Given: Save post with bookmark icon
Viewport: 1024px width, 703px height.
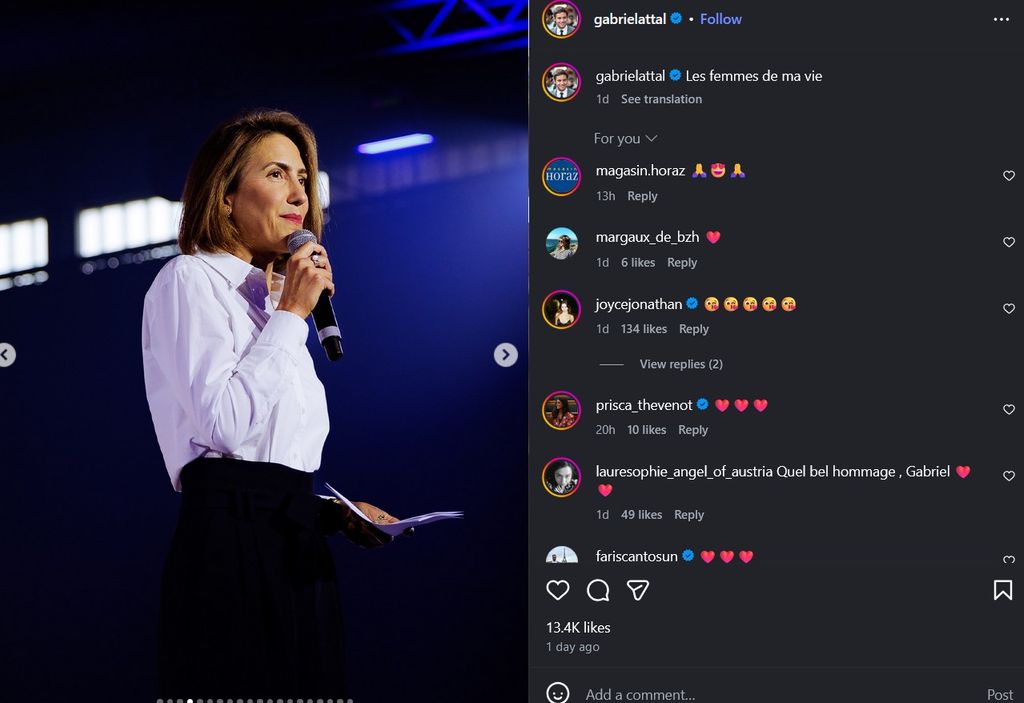Looking at the screenshot, I should [1002, 590].
